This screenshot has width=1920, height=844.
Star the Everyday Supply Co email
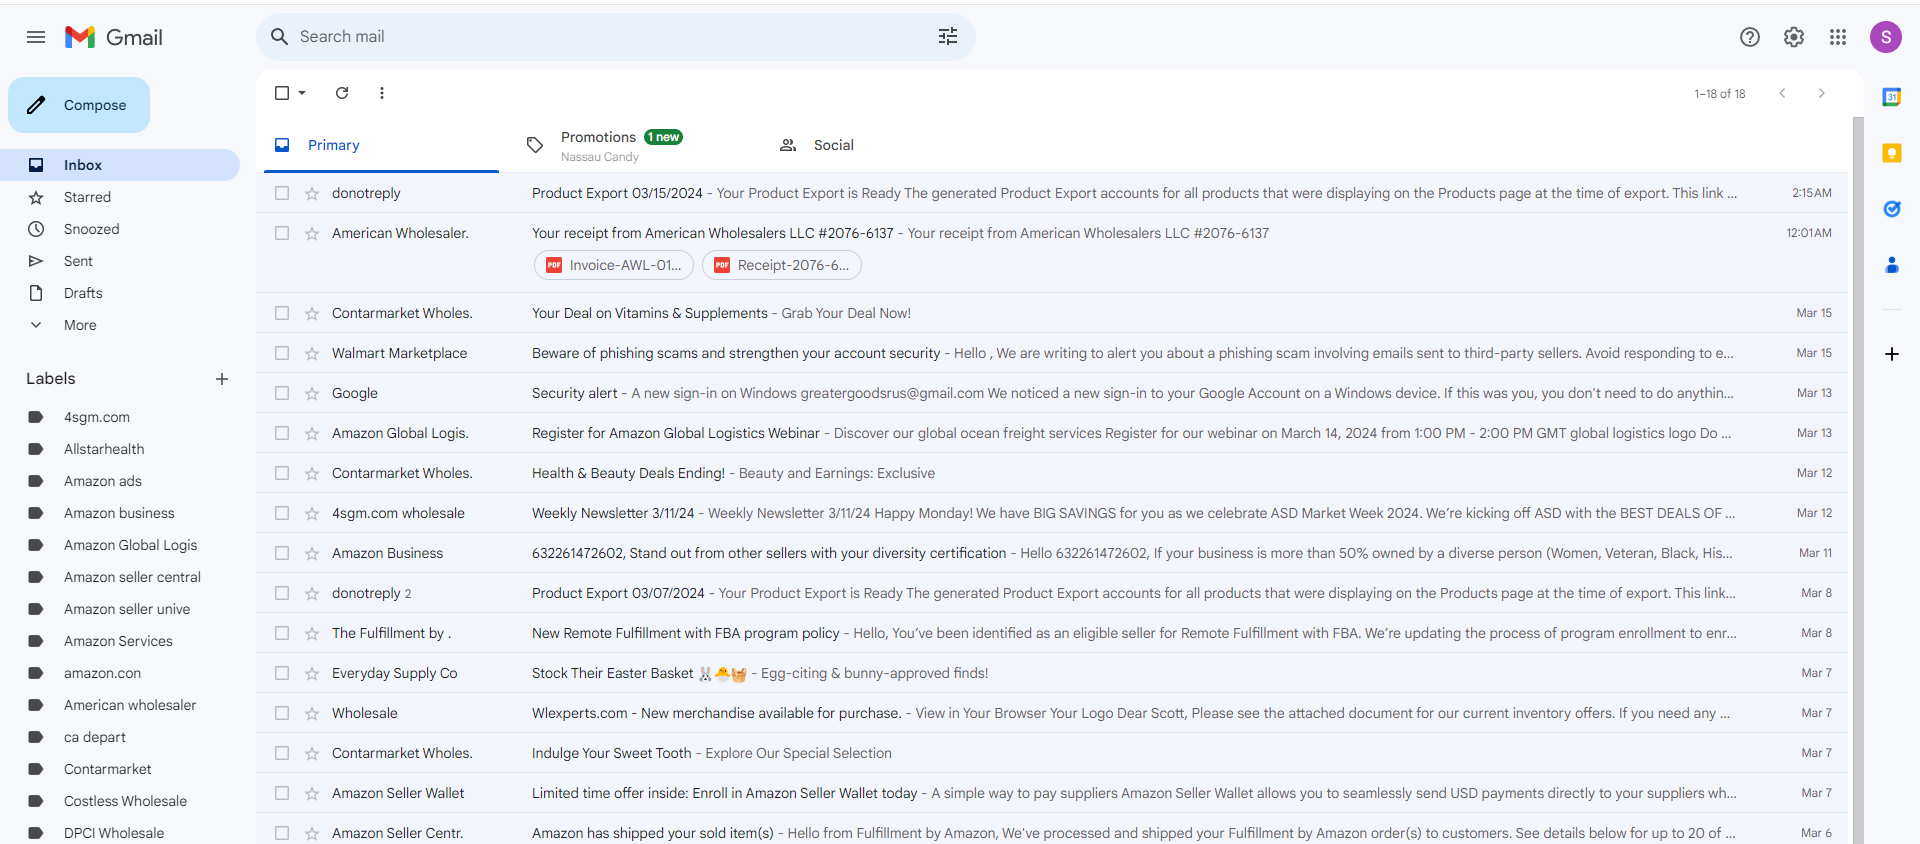[x=312, y=673]
